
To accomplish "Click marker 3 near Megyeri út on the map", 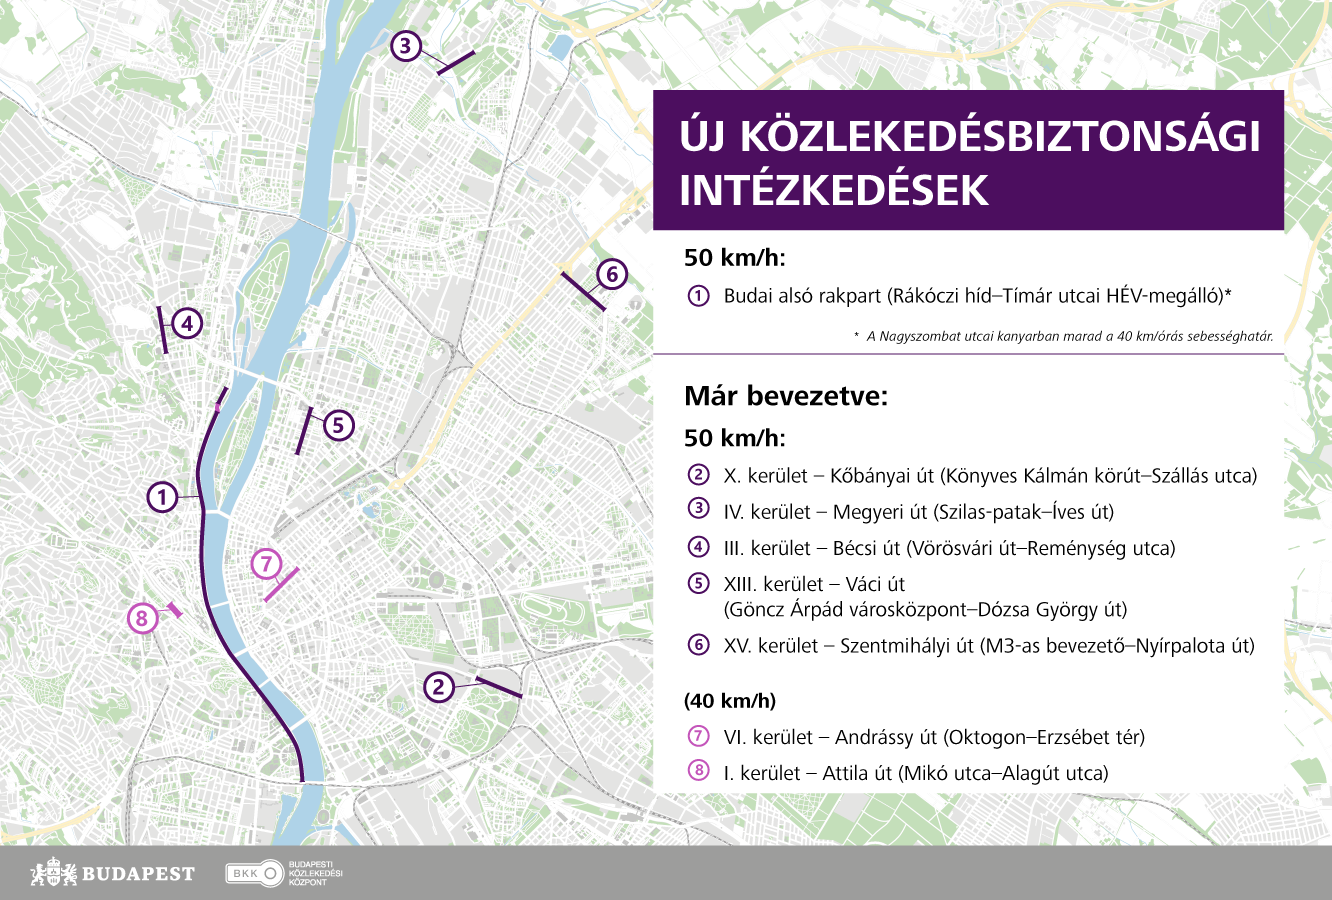I will [x=405, y=45].
